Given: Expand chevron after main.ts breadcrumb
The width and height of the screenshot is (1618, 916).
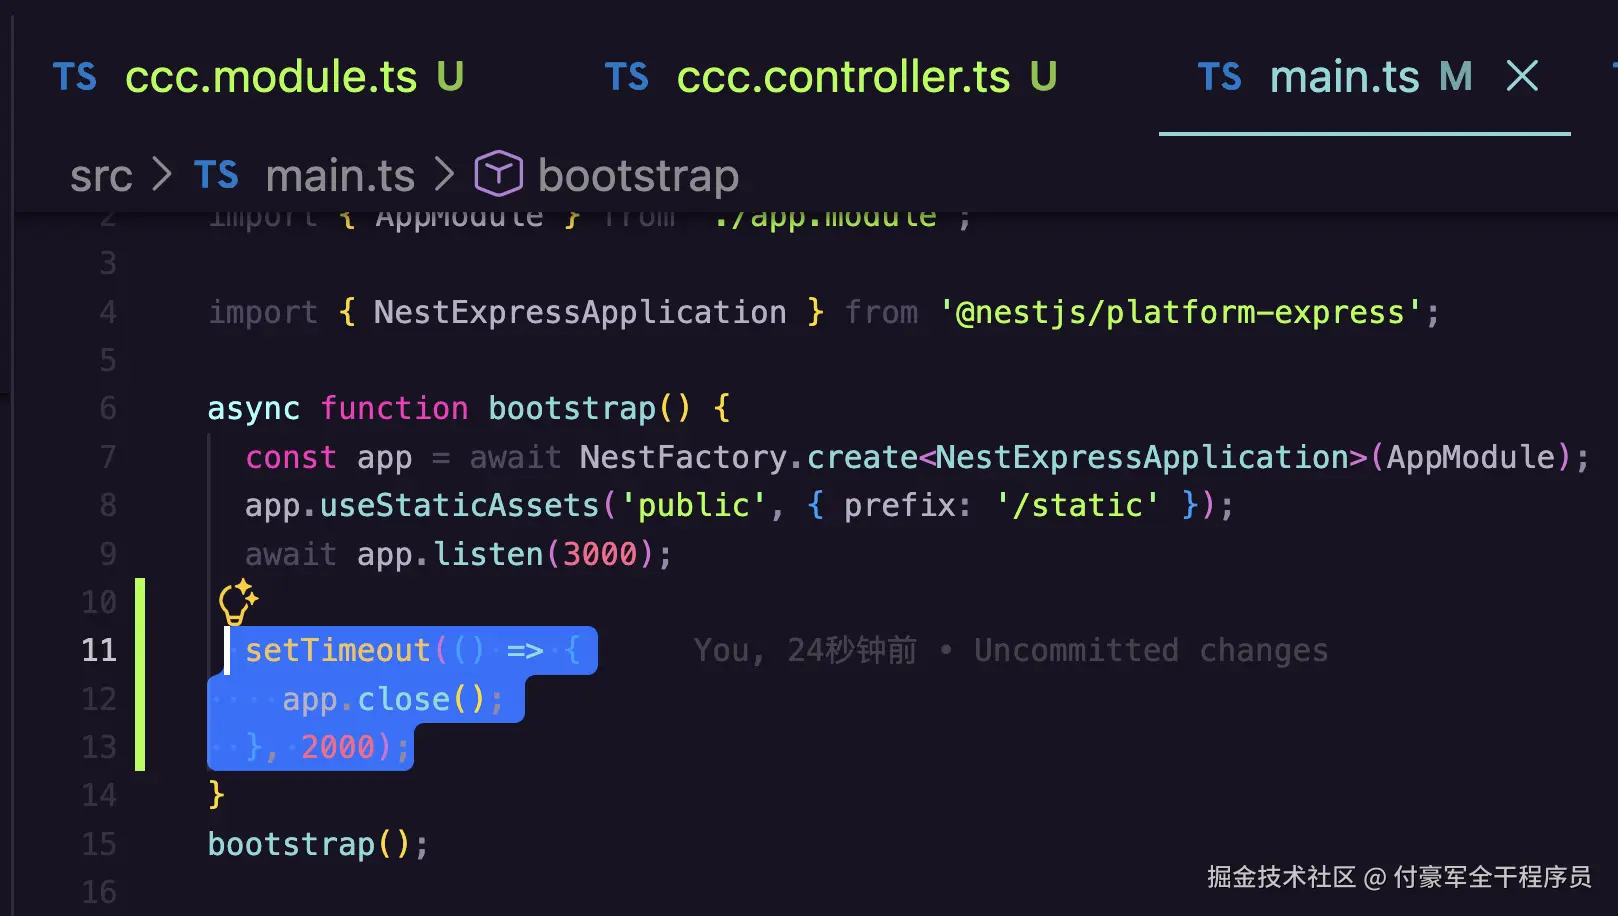Looking at the screenshot, I should pyautogui.click(x=445, y=175).
